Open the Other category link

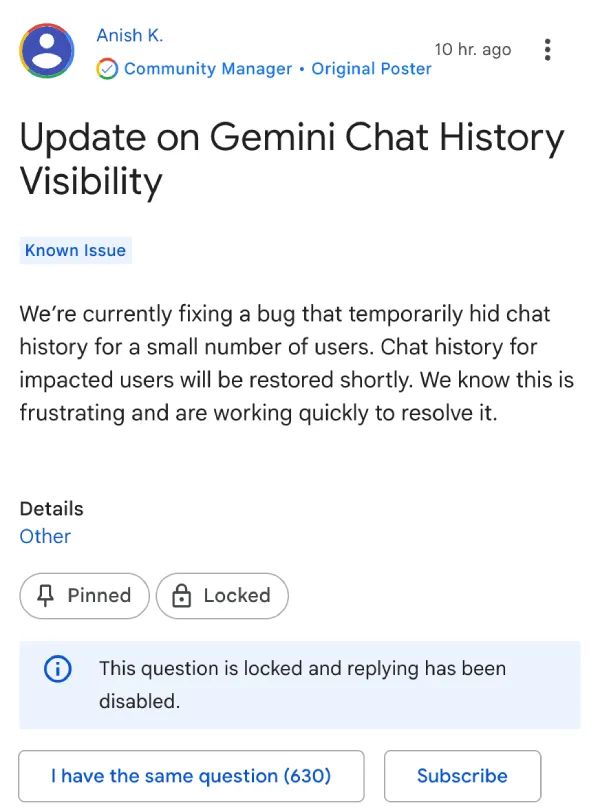(x=45, y=536)
